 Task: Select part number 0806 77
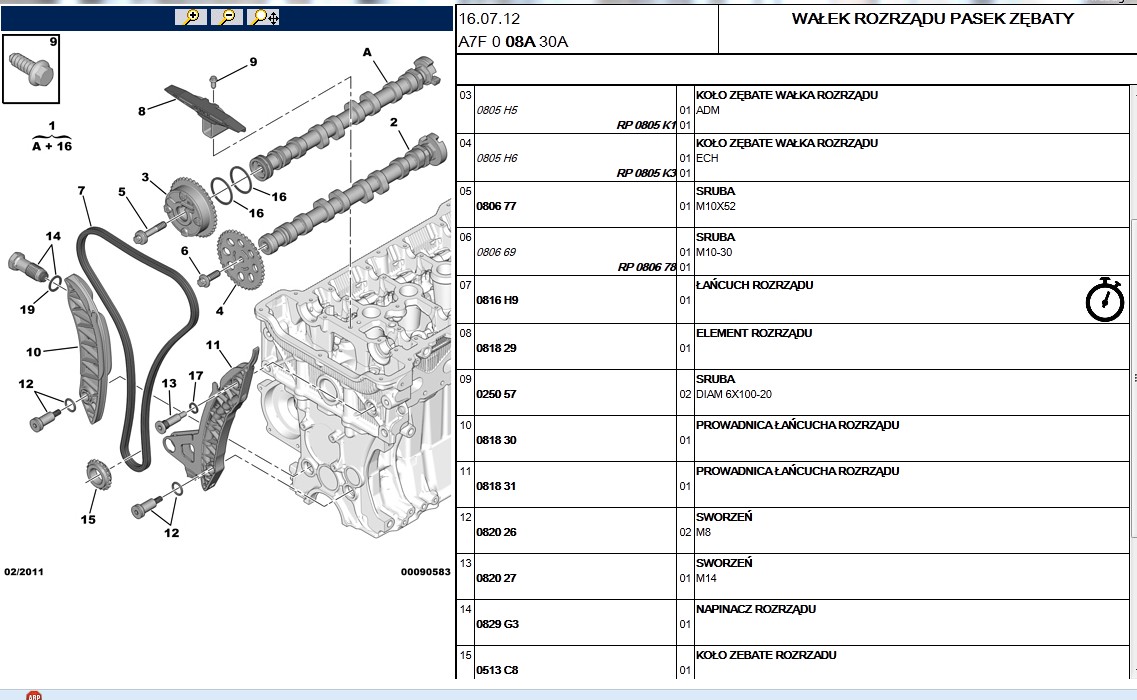point(495,206)
